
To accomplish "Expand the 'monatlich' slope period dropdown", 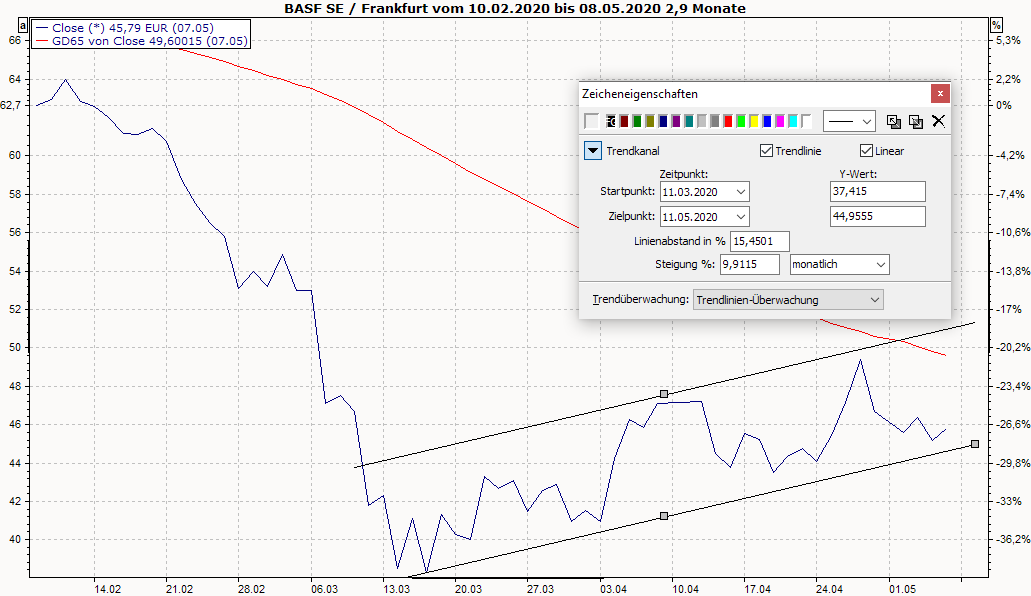I will coord(880,265).
